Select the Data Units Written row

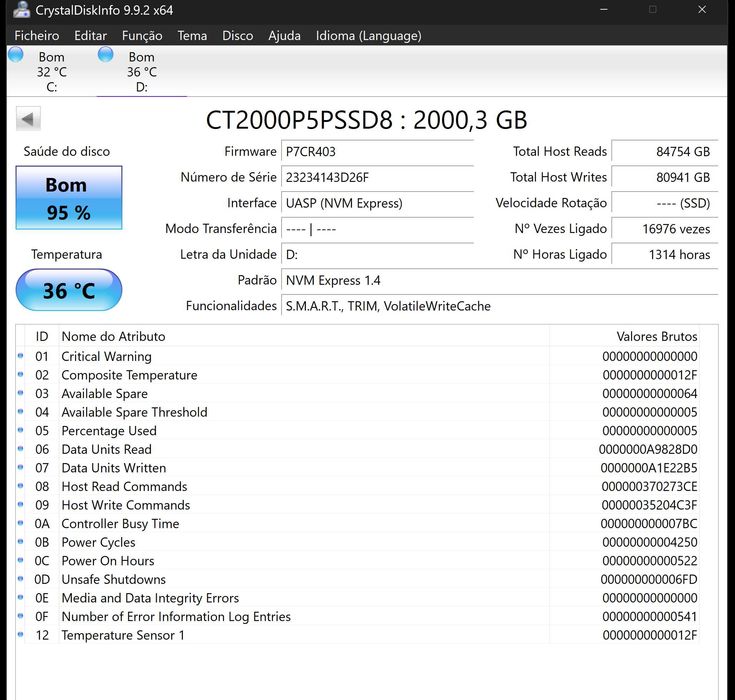pyautogui.click(x=358, y=468)
